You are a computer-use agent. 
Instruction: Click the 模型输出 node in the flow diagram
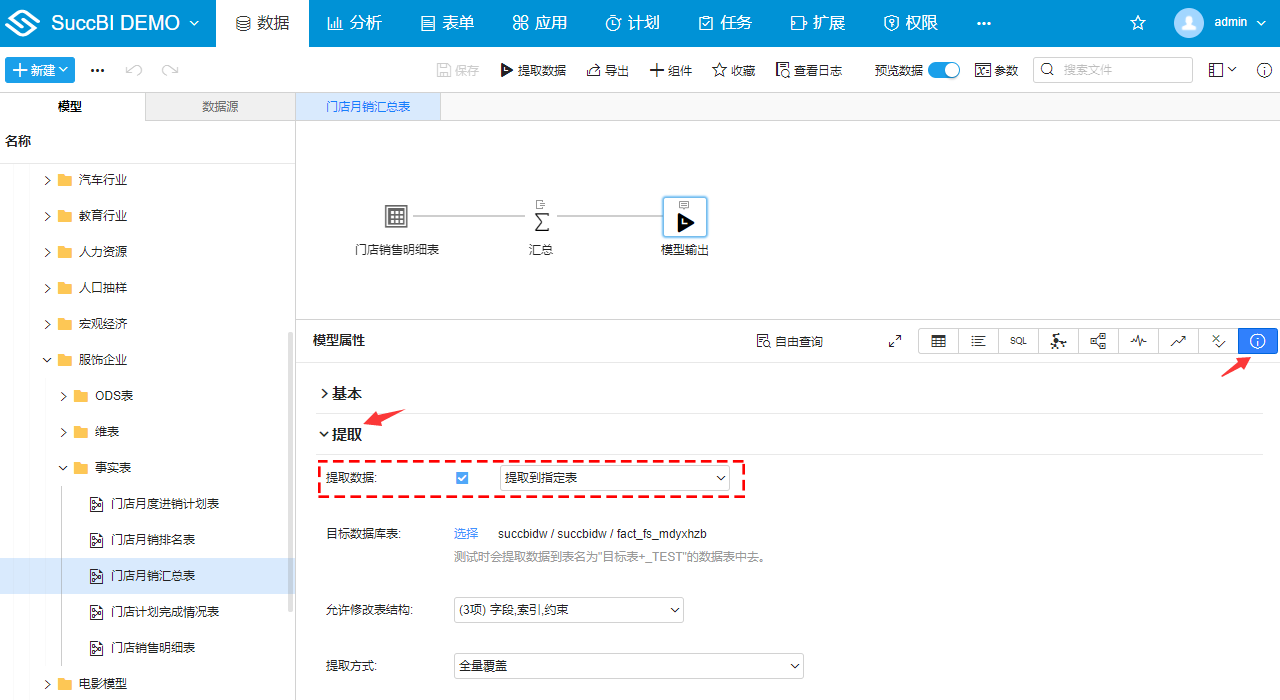click(685, 216)
